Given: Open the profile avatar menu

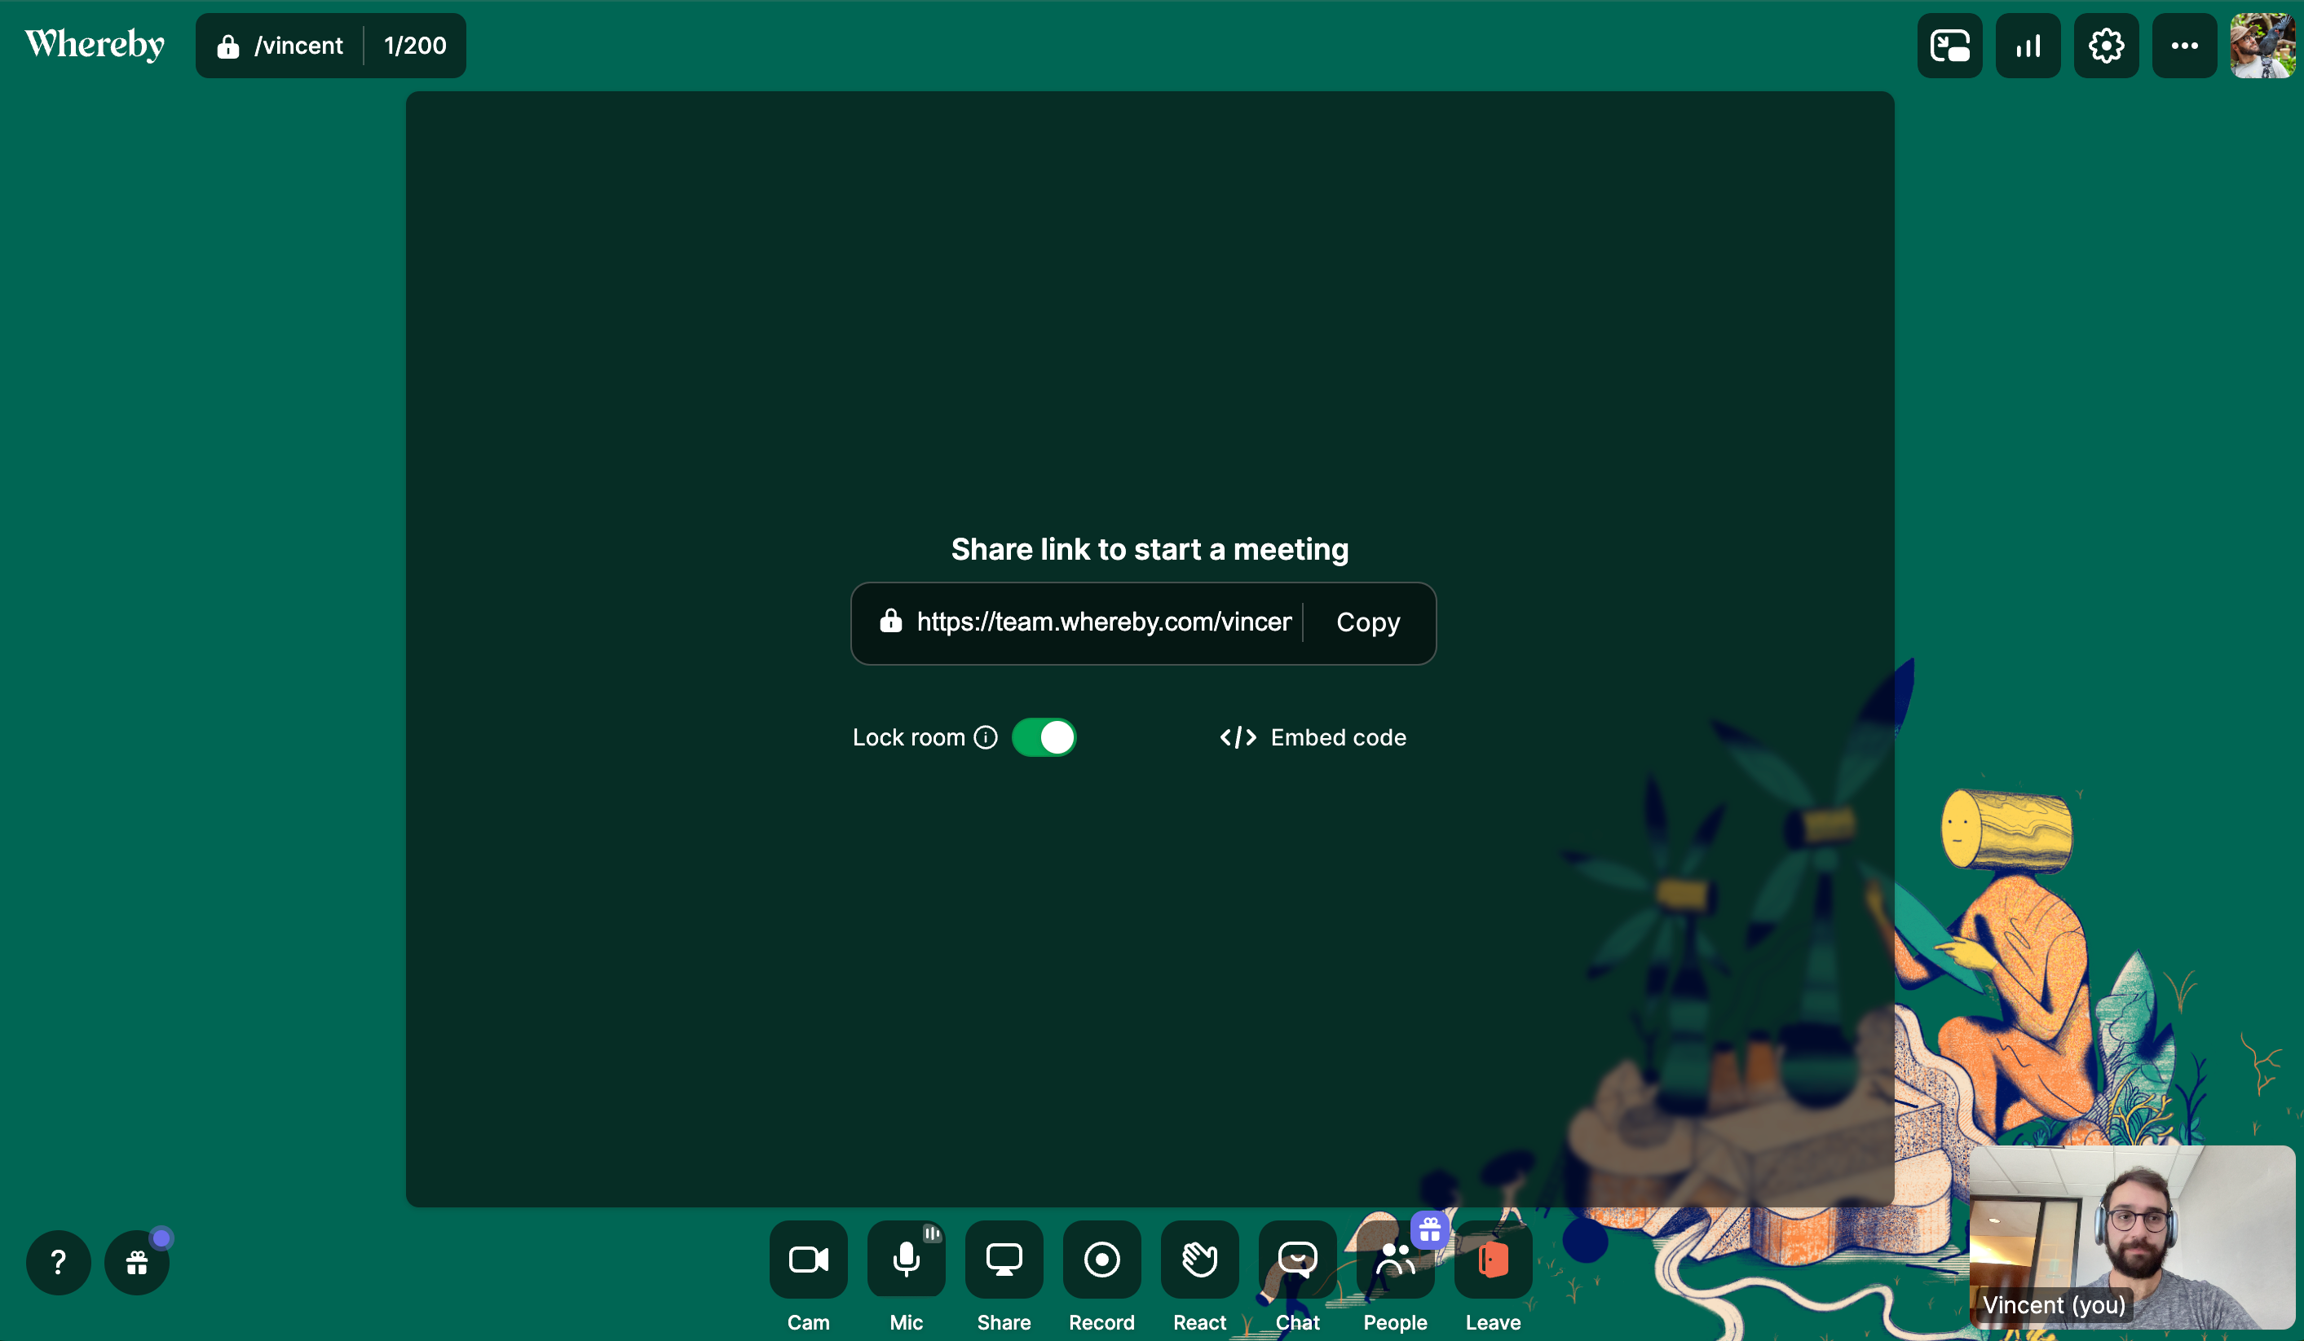Looking at the screenshot, I should click(2262, 46).
